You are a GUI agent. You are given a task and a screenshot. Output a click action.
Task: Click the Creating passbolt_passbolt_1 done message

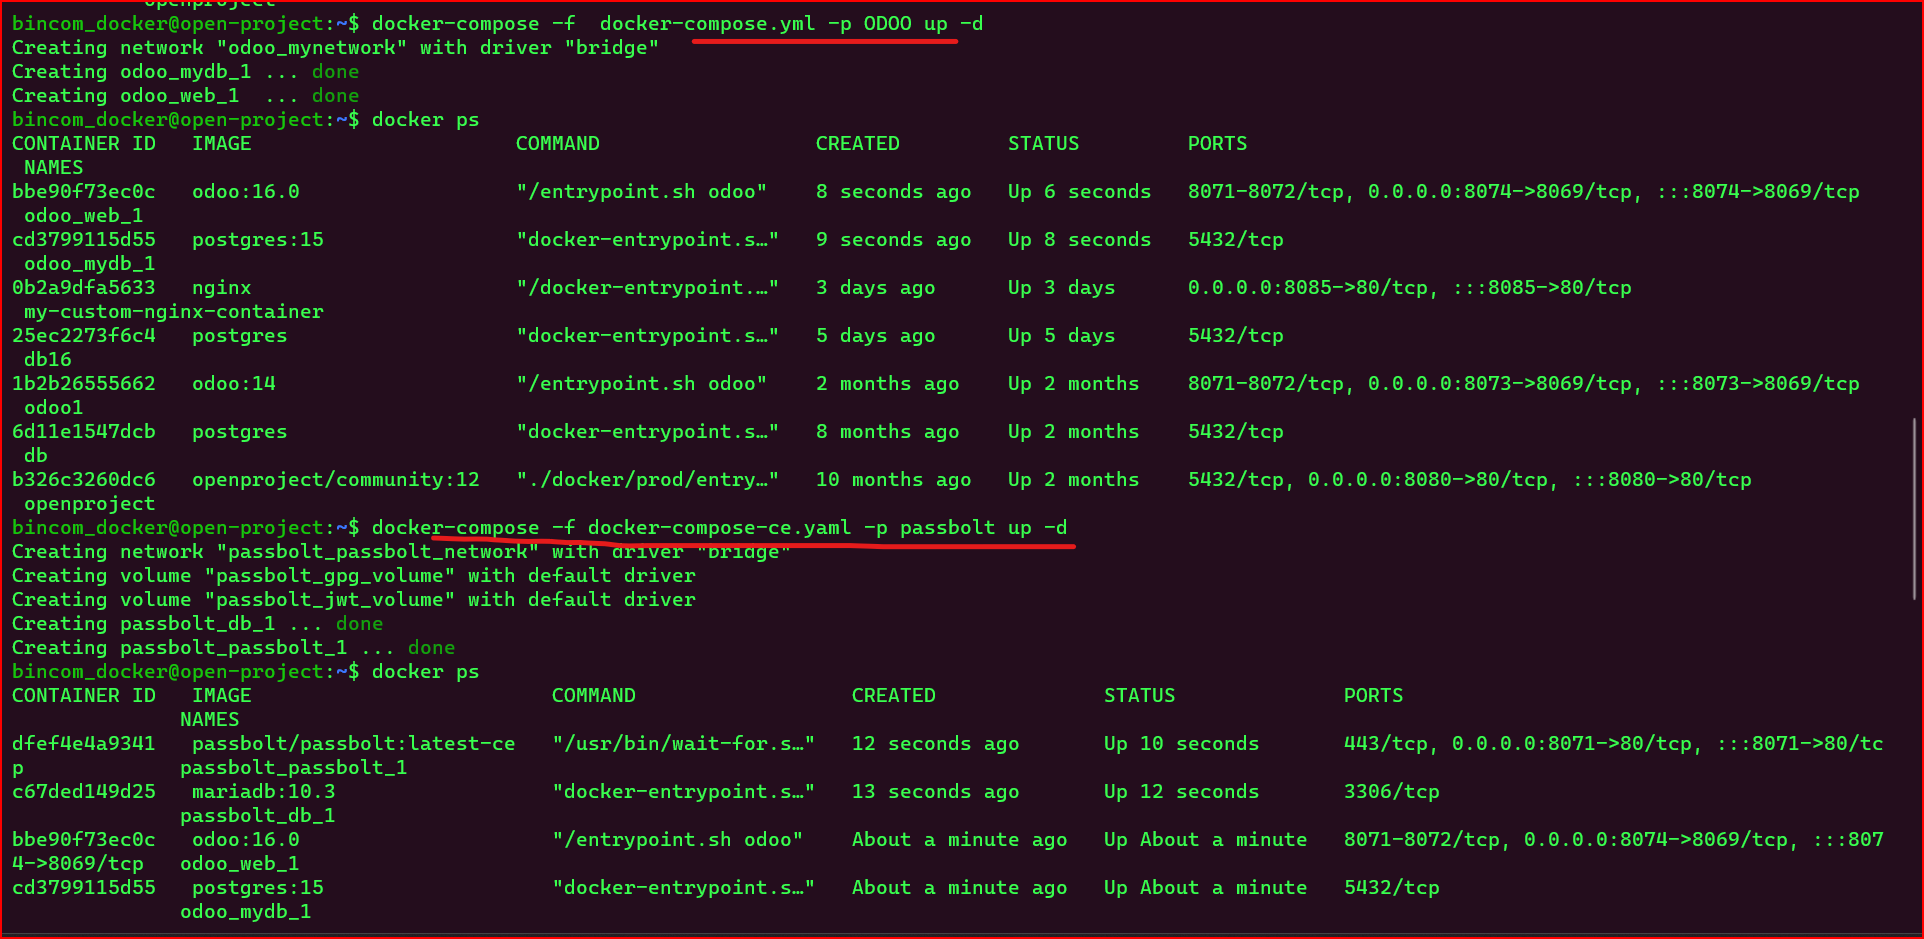233,647
